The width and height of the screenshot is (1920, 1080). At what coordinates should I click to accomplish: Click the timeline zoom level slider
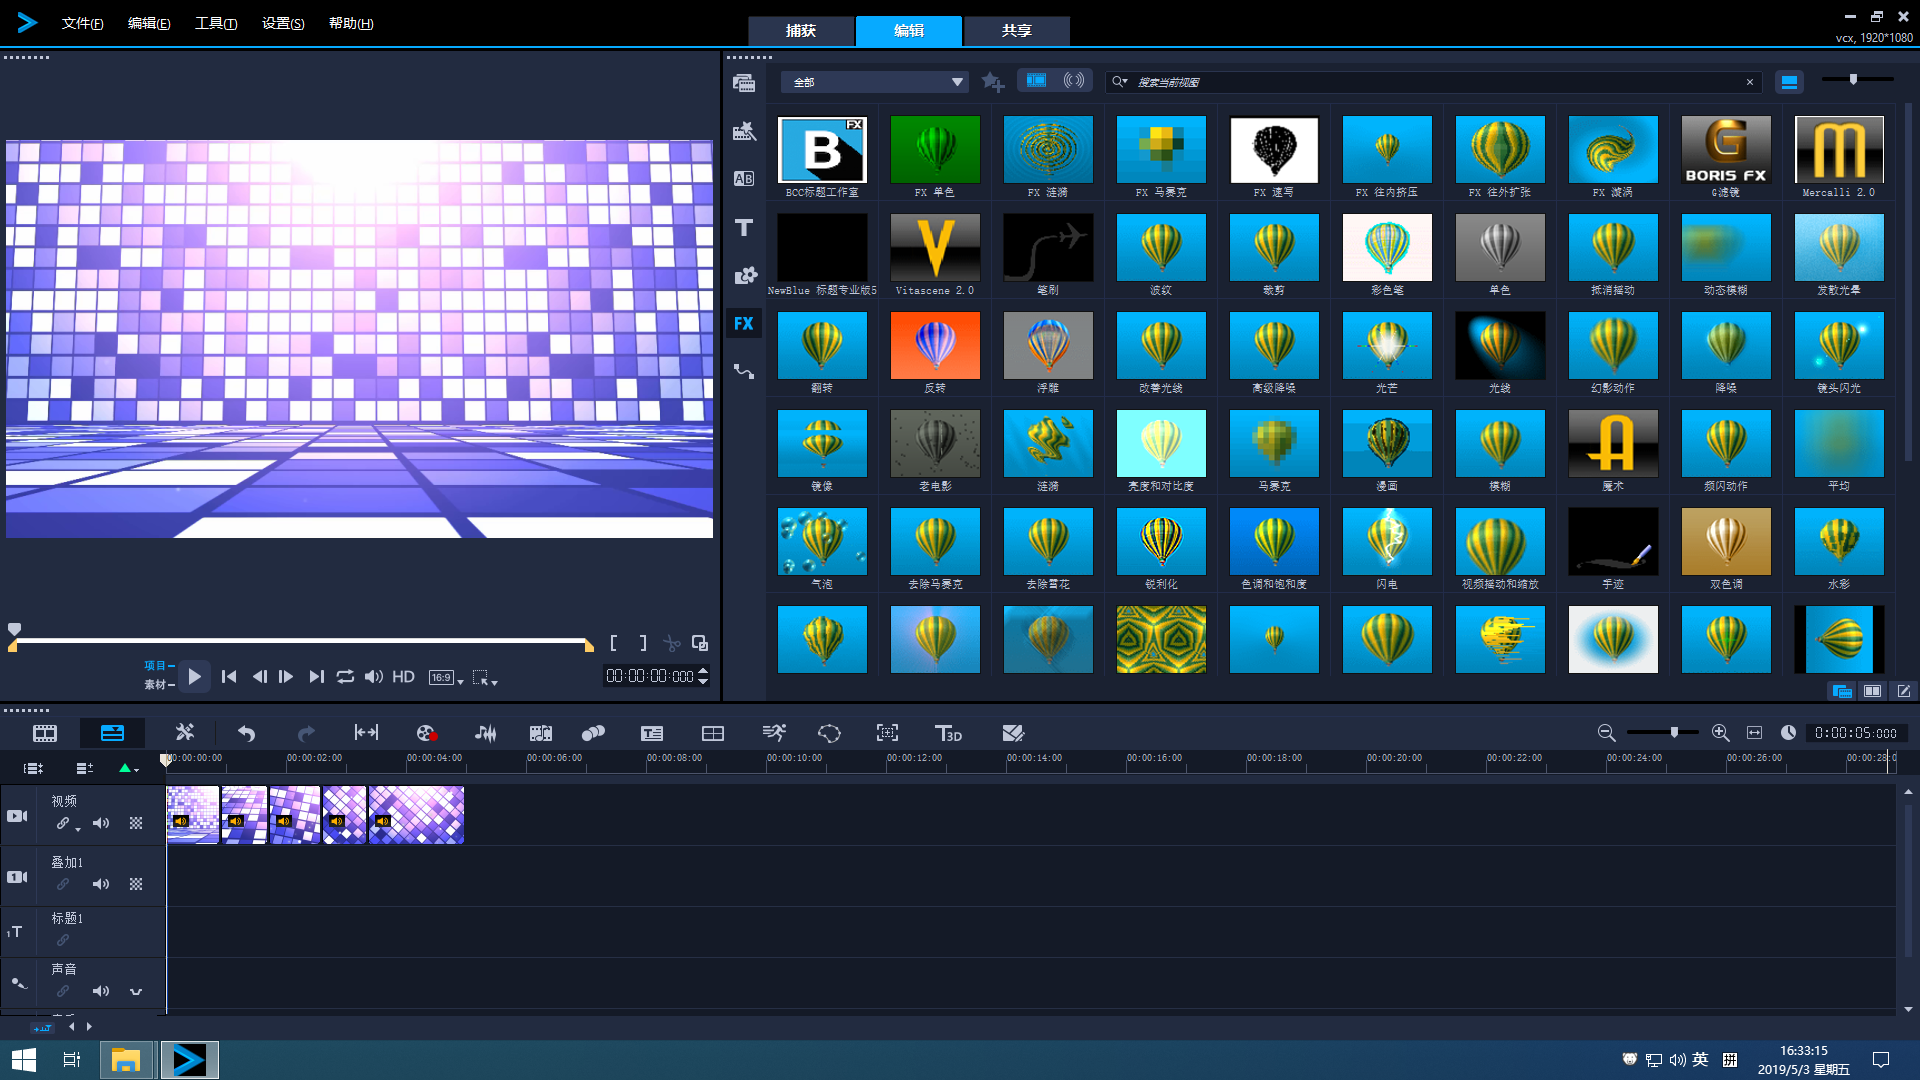[1673, 733]
